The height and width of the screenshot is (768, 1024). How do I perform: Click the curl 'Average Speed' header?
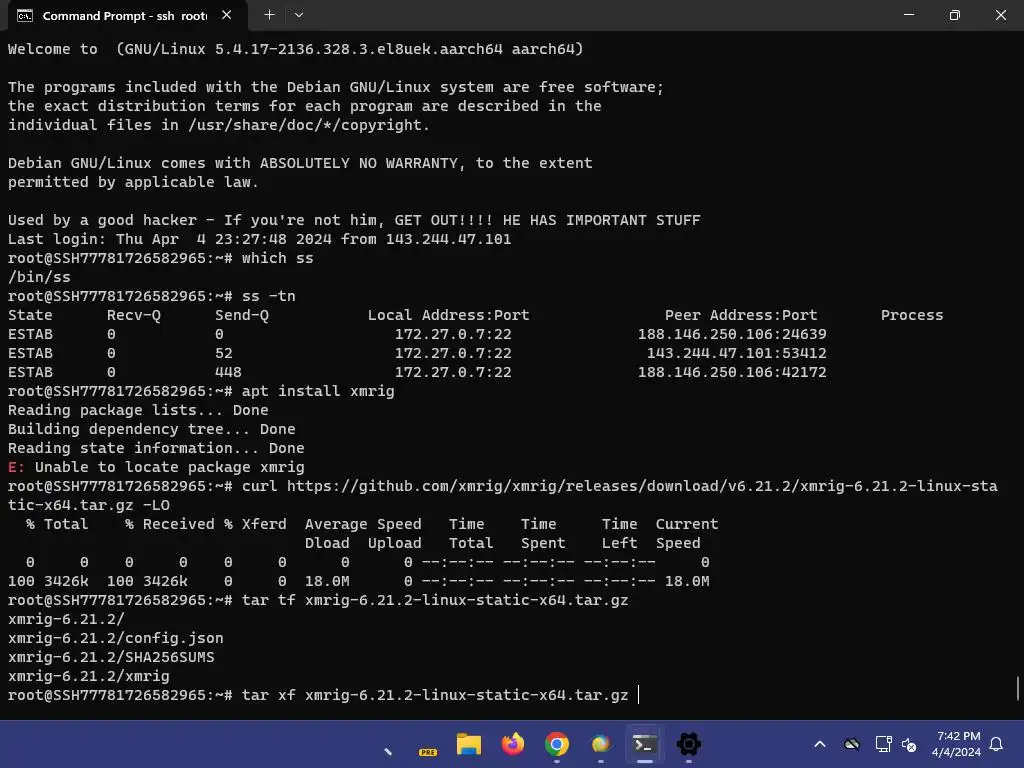point(363,524)
